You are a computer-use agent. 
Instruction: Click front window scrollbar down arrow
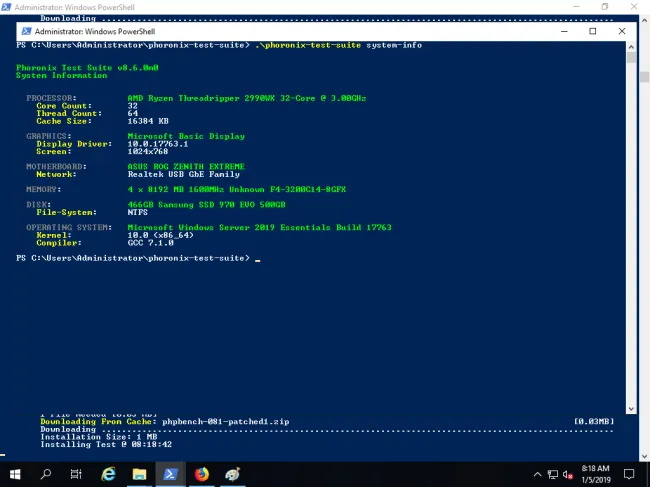point(631,409)
